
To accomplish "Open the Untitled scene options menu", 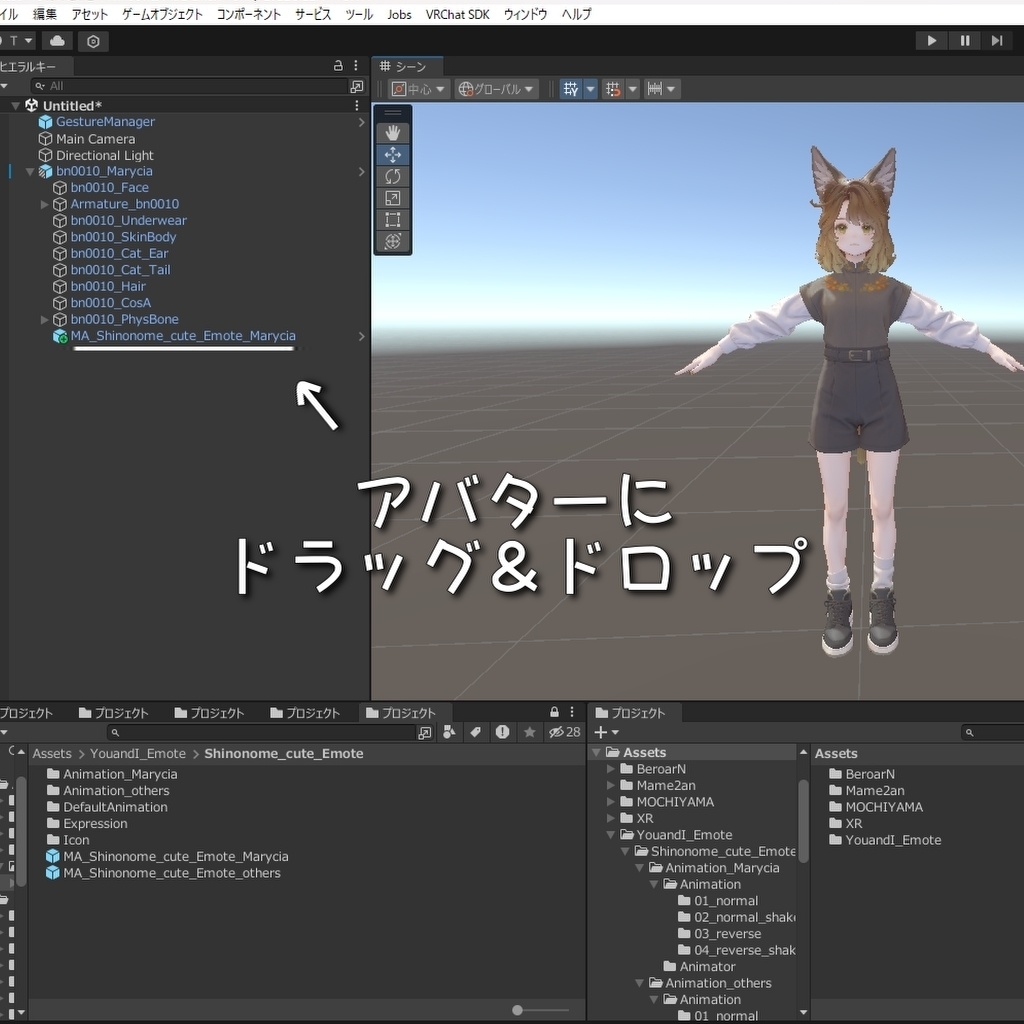I will click(357, 105).
